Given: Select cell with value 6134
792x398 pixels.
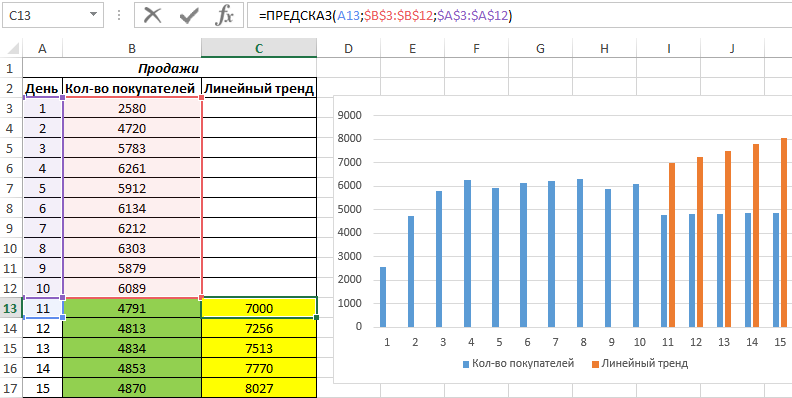Looking at the screenshot, I should pyautogui.click(x=132, y=208).
